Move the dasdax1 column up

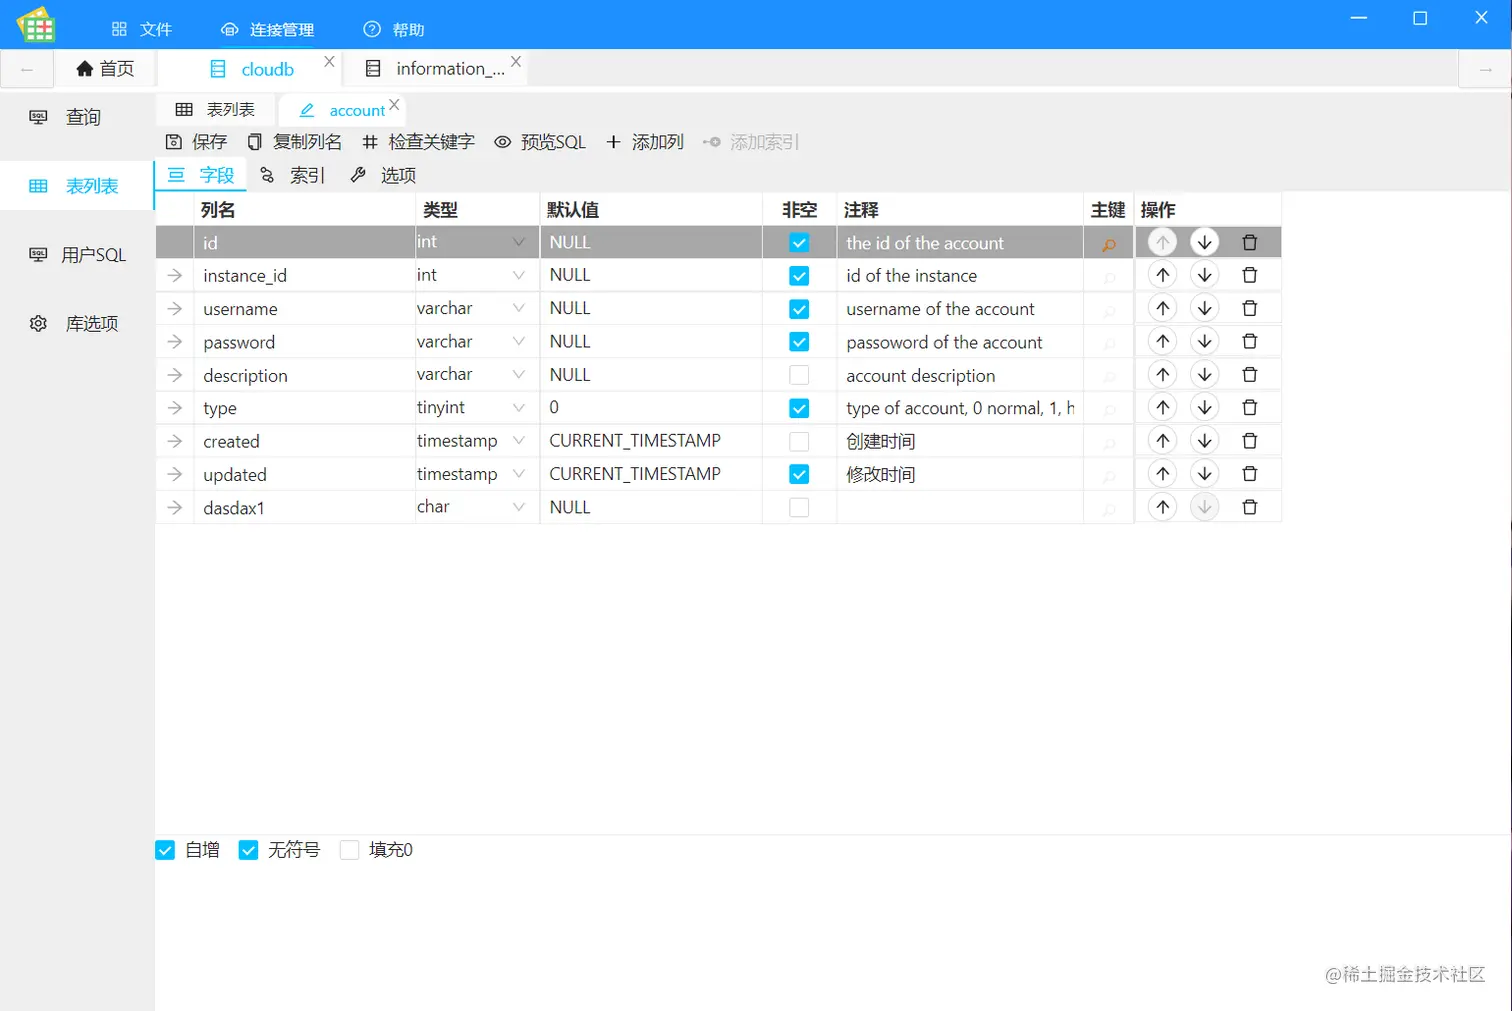pyautogui.click(x=1162, y=507)
